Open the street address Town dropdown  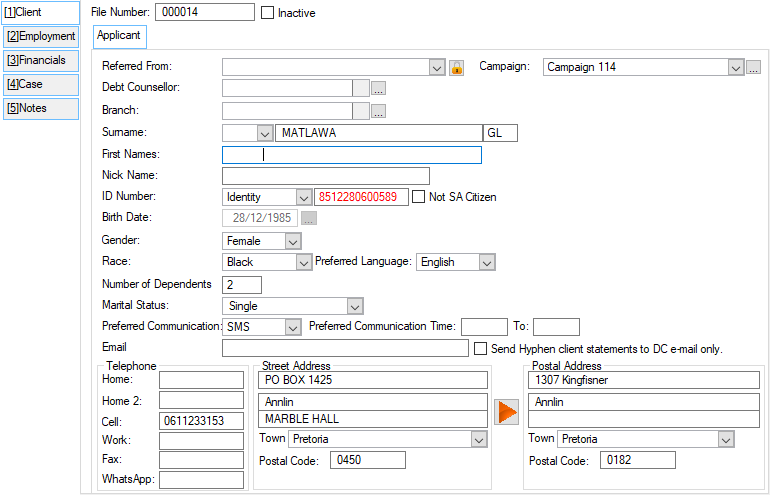(477, 439)
